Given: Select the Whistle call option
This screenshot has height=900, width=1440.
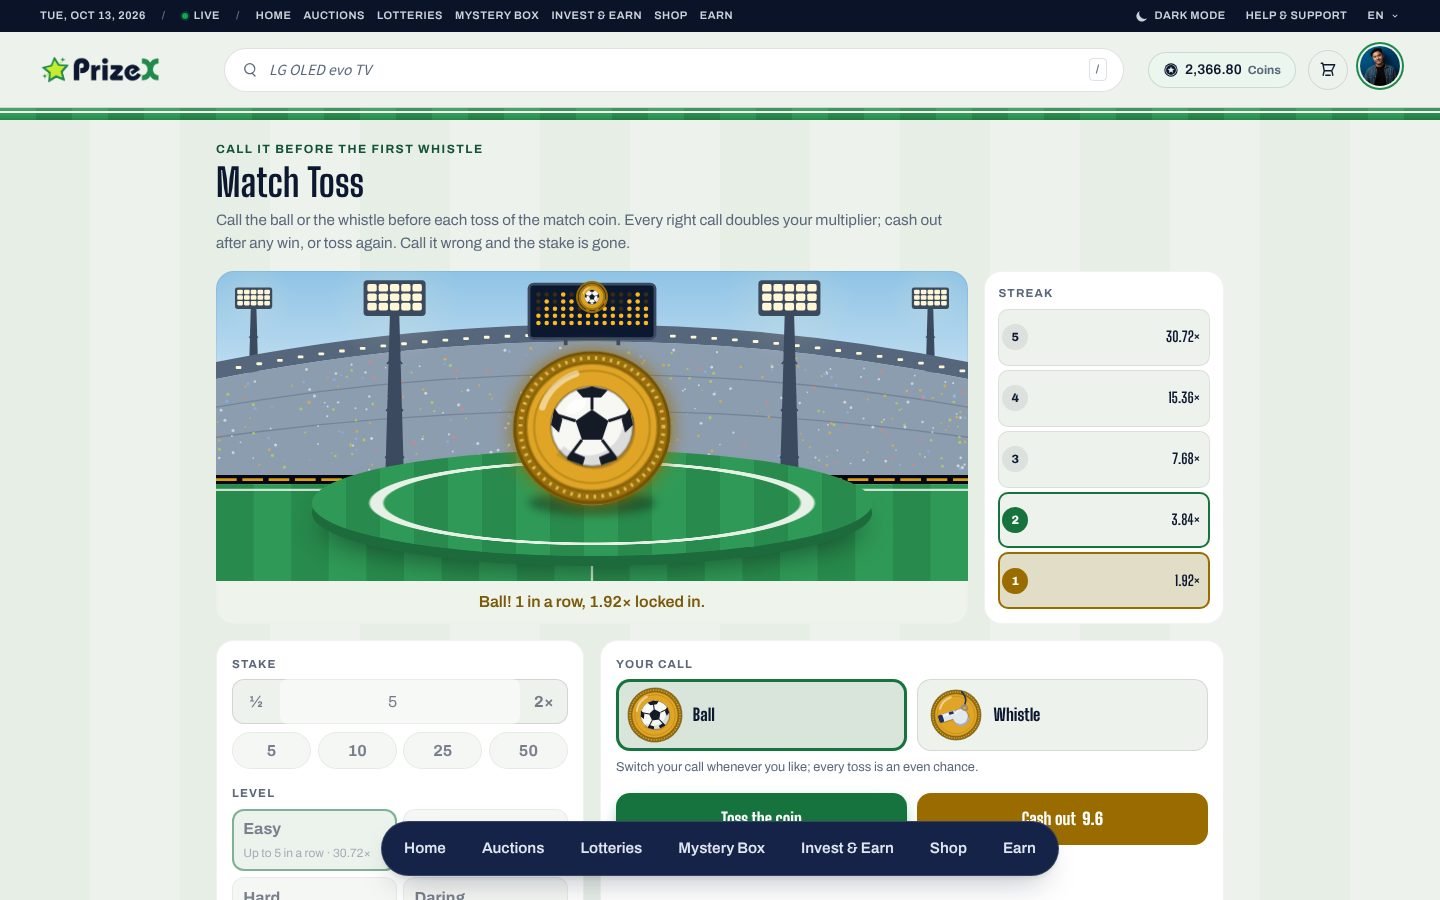Looking at the screenshot, I should coord(1062,715).
